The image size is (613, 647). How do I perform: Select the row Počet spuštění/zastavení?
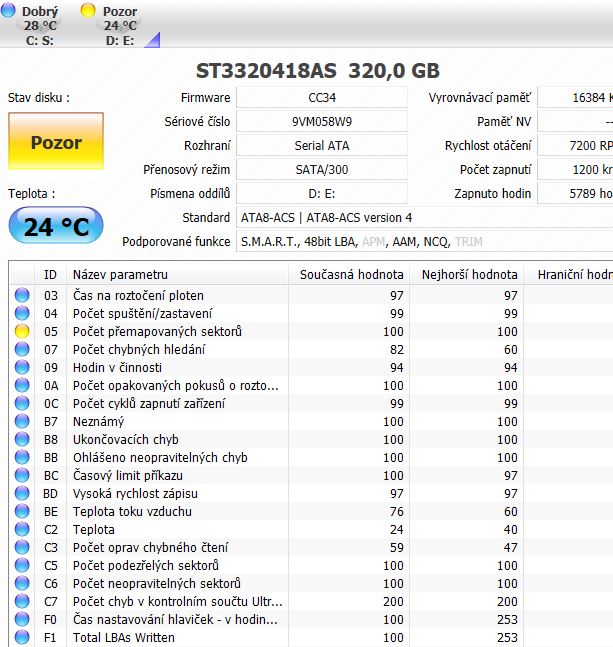click(311, 313)
